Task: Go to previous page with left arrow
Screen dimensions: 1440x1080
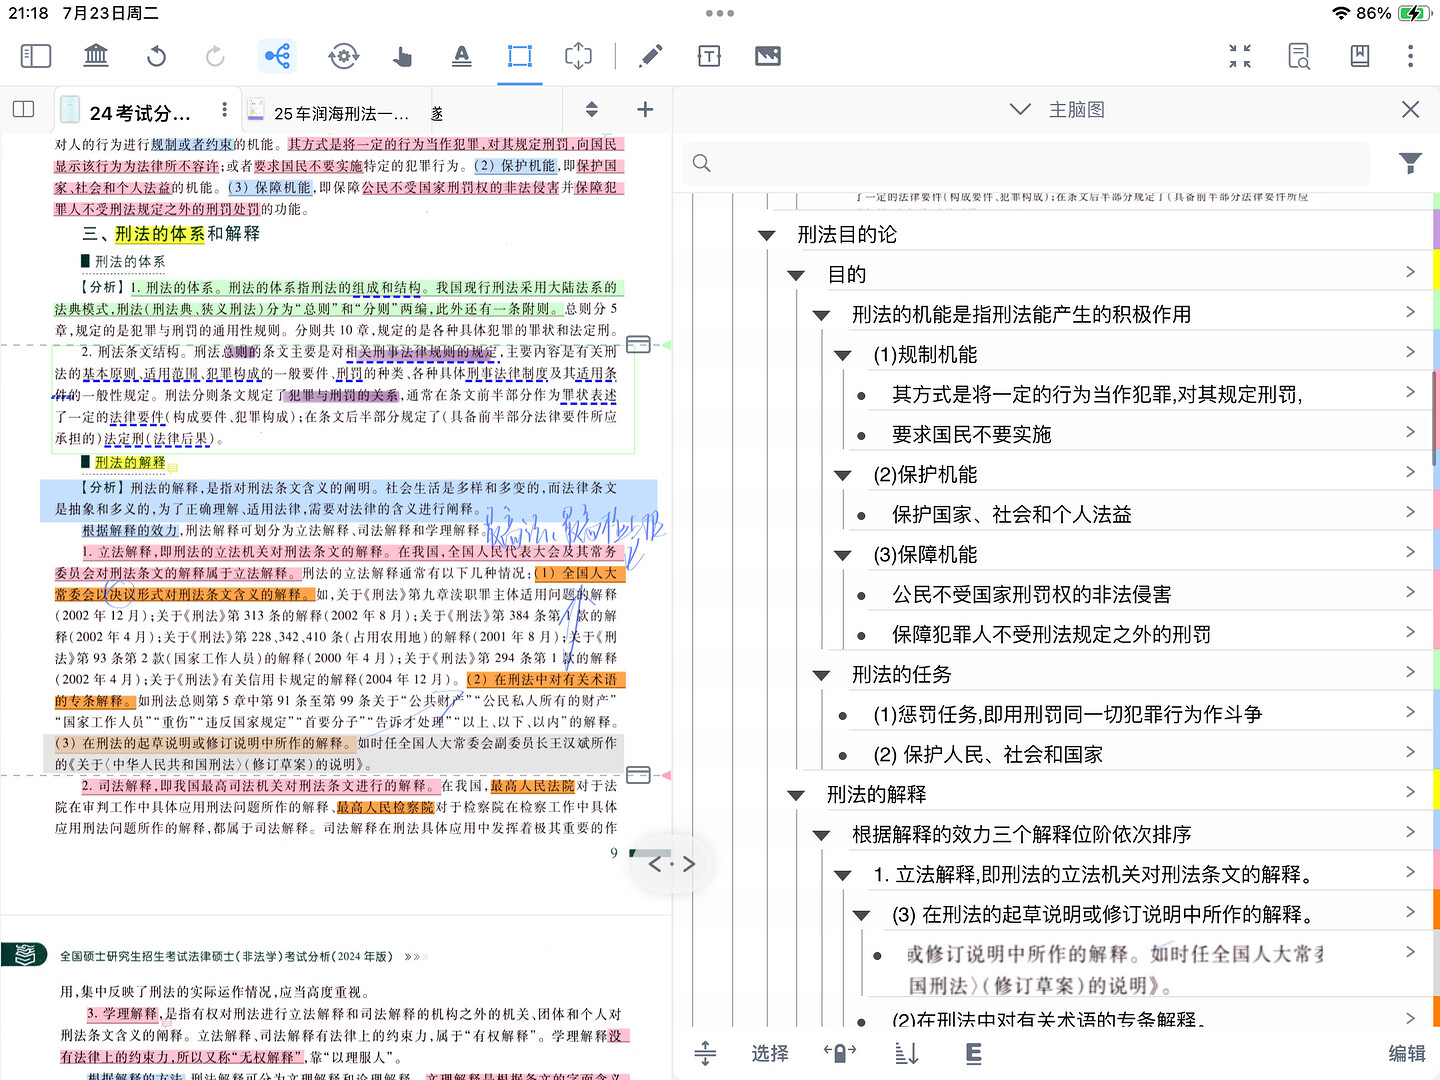Action: pyautogui.click(x=656, y=864)
